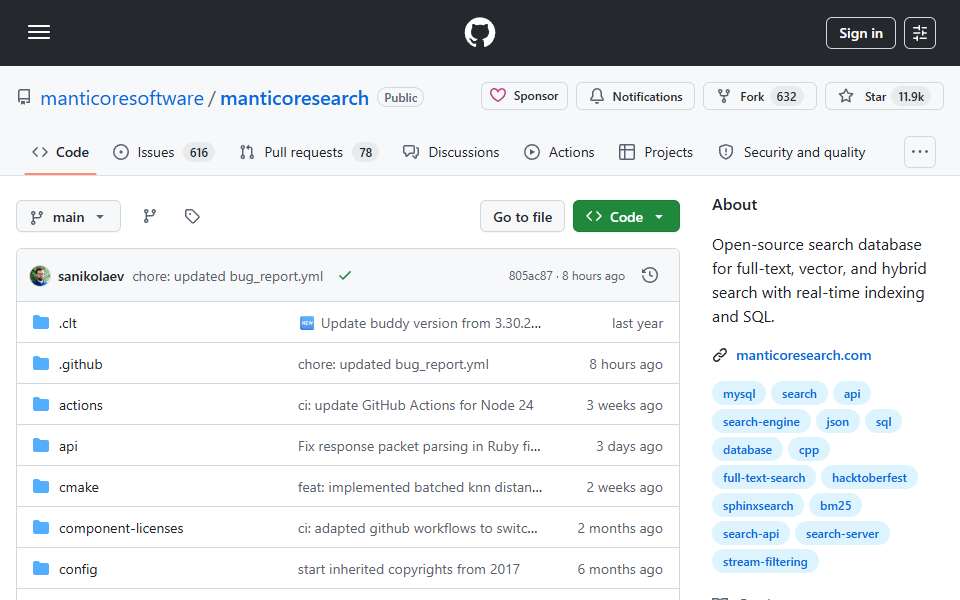Click the GitHub logo in the header
The image size is (960, 600).
[x=479, y=32]
